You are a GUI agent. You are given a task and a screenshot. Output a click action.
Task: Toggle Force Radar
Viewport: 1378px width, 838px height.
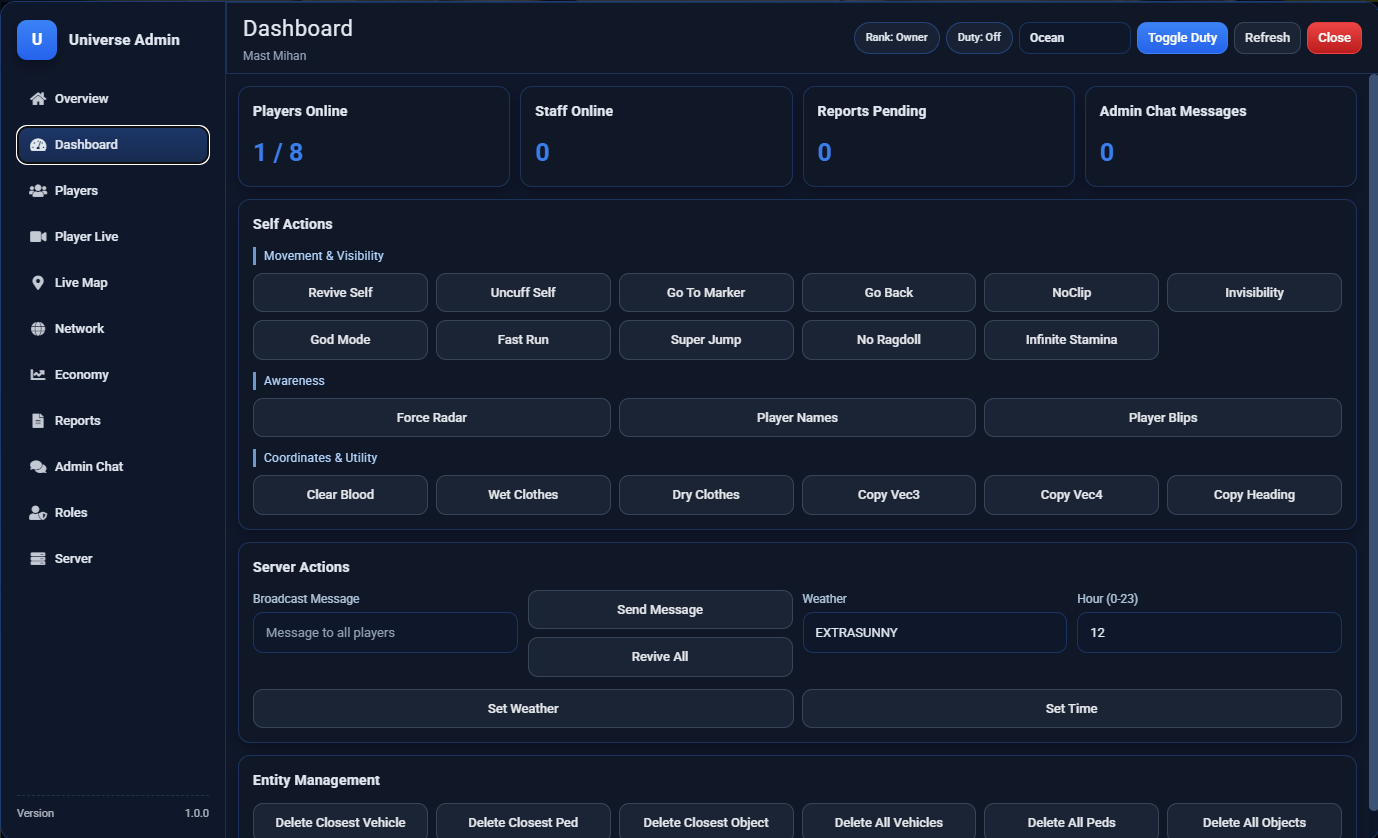432,418
